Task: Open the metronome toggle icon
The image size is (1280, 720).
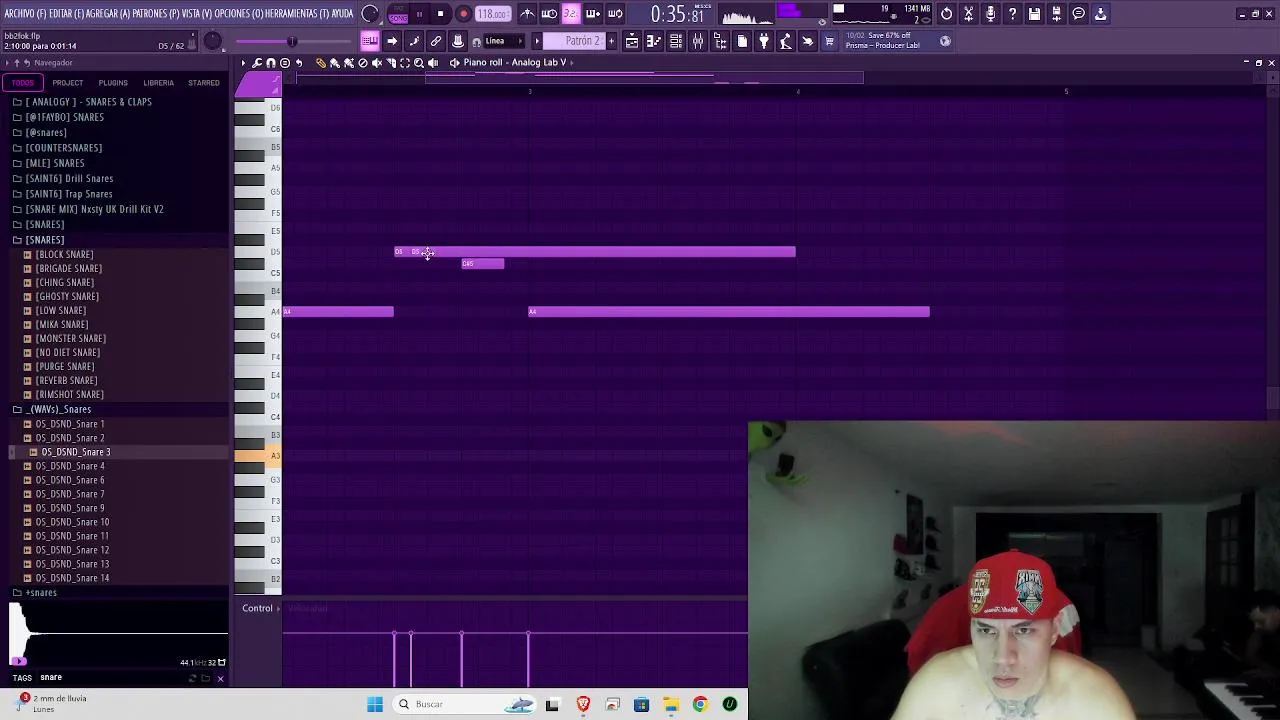Action: (527, 14)
